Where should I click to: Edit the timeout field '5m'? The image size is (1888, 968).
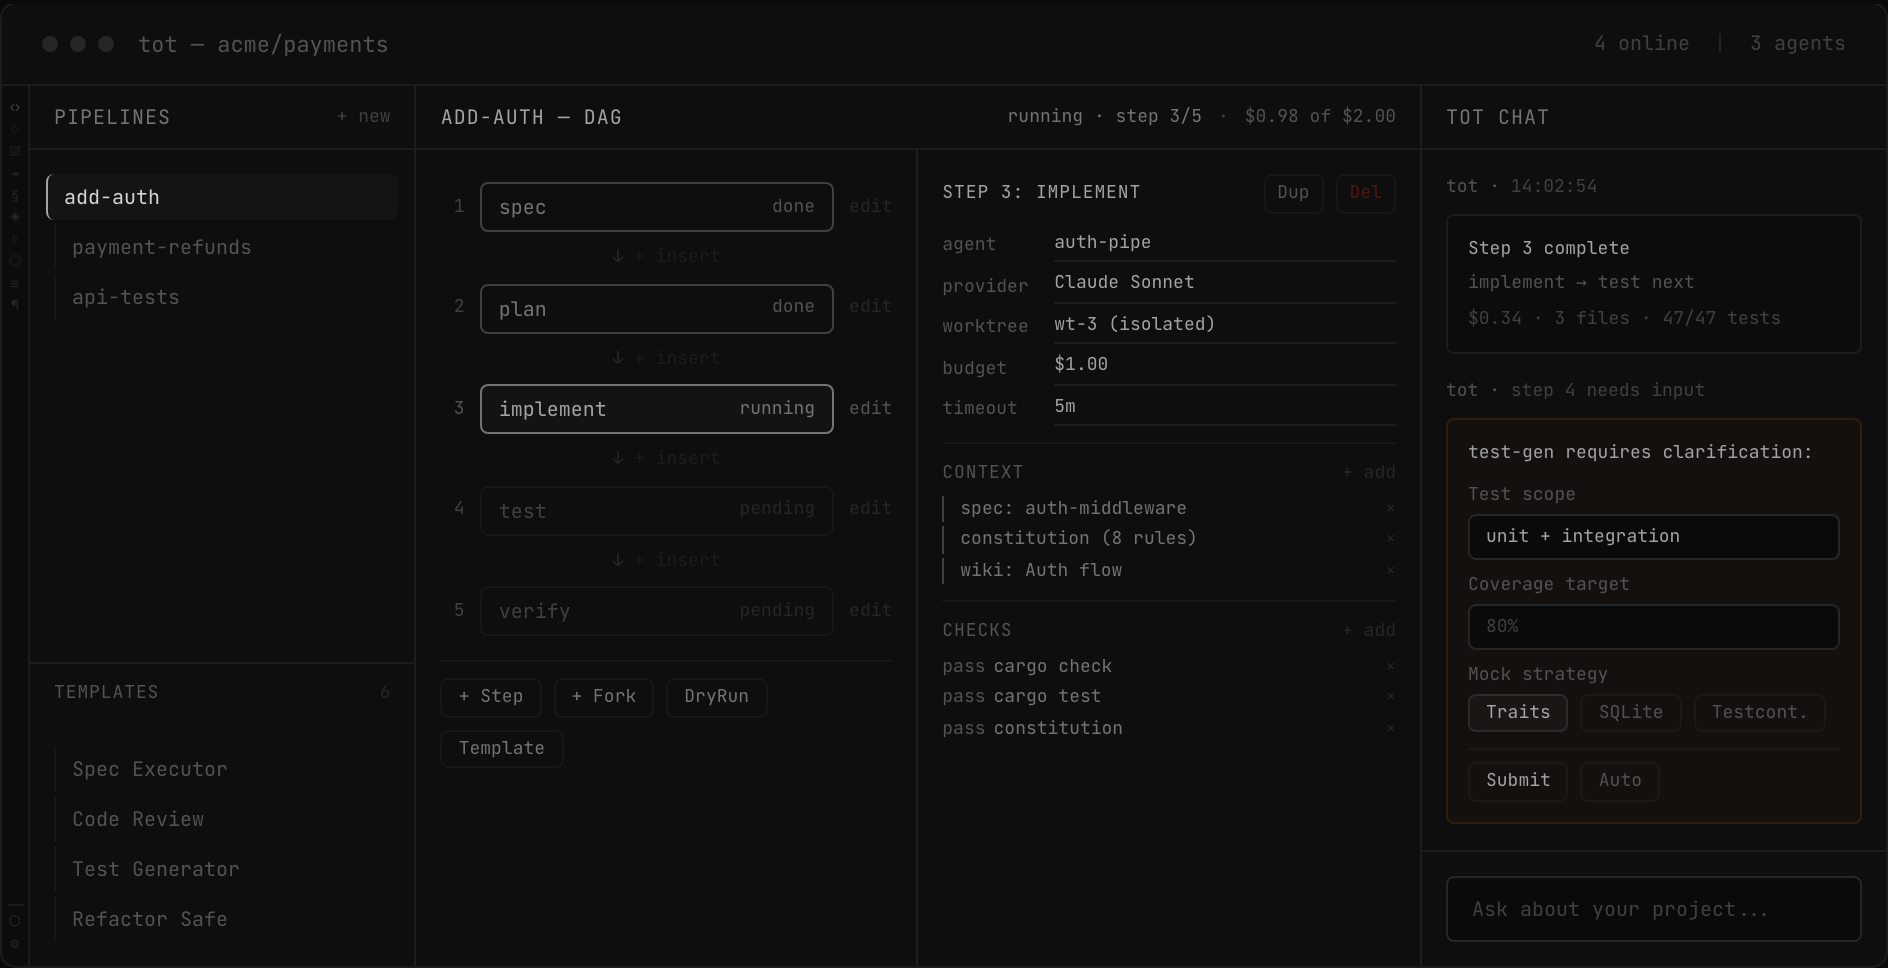(1225, 407)
